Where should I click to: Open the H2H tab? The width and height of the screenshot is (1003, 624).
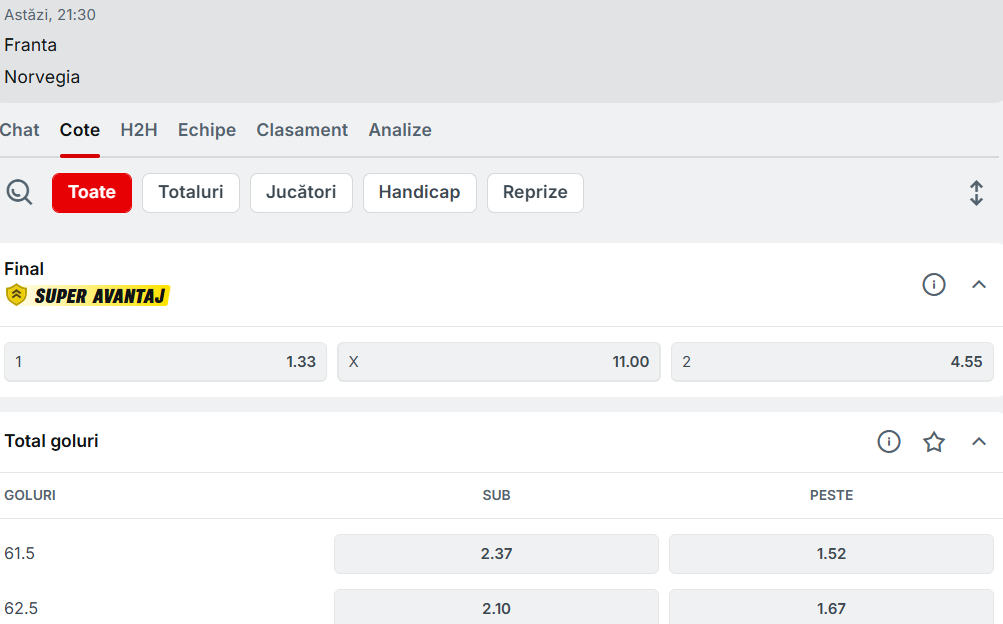pos(138,130)
